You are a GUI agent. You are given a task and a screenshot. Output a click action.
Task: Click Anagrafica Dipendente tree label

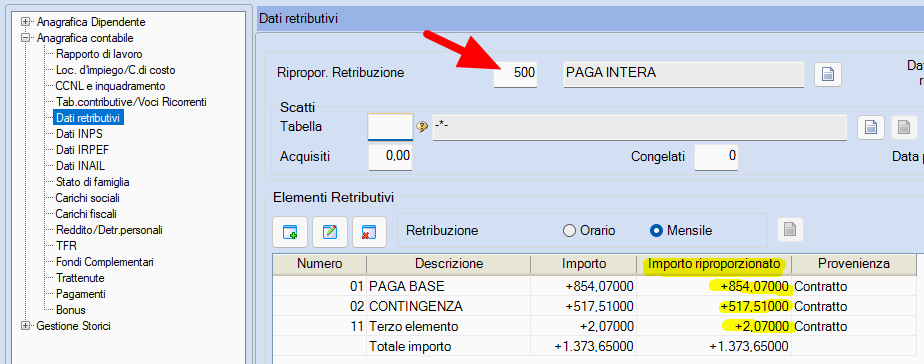(x=91, y=22)
